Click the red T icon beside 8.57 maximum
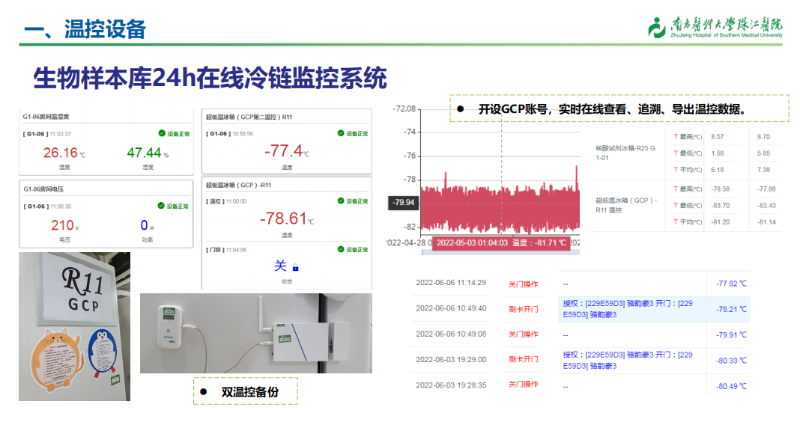Screen dimensions: 800x428 676,136
